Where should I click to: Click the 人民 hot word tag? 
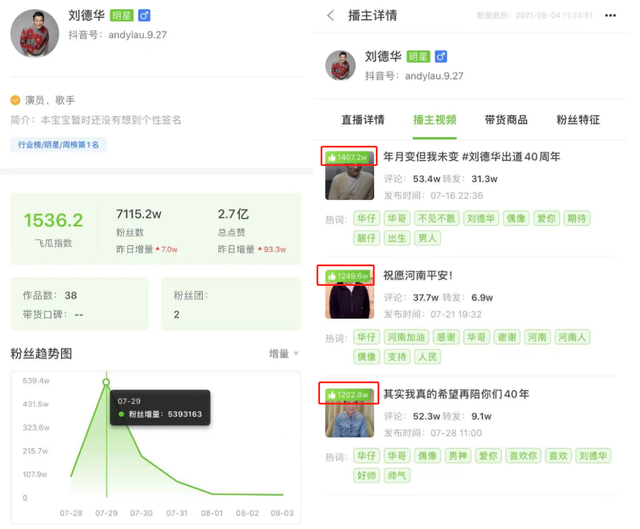pos(427,357)
